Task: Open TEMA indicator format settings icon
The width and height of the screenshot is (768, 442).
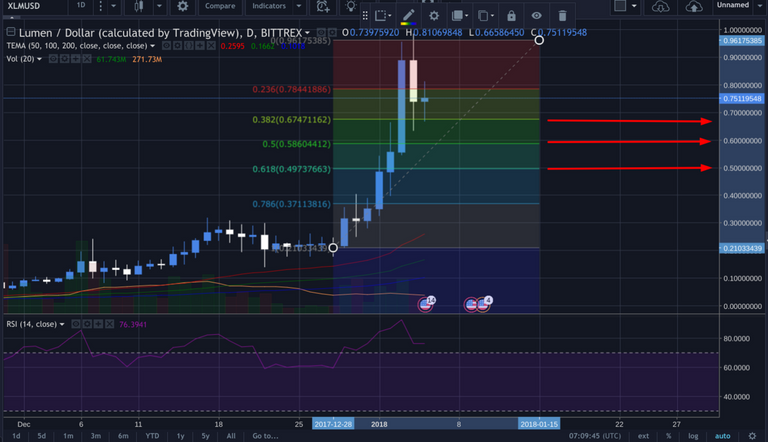Action: coord(178,46)
